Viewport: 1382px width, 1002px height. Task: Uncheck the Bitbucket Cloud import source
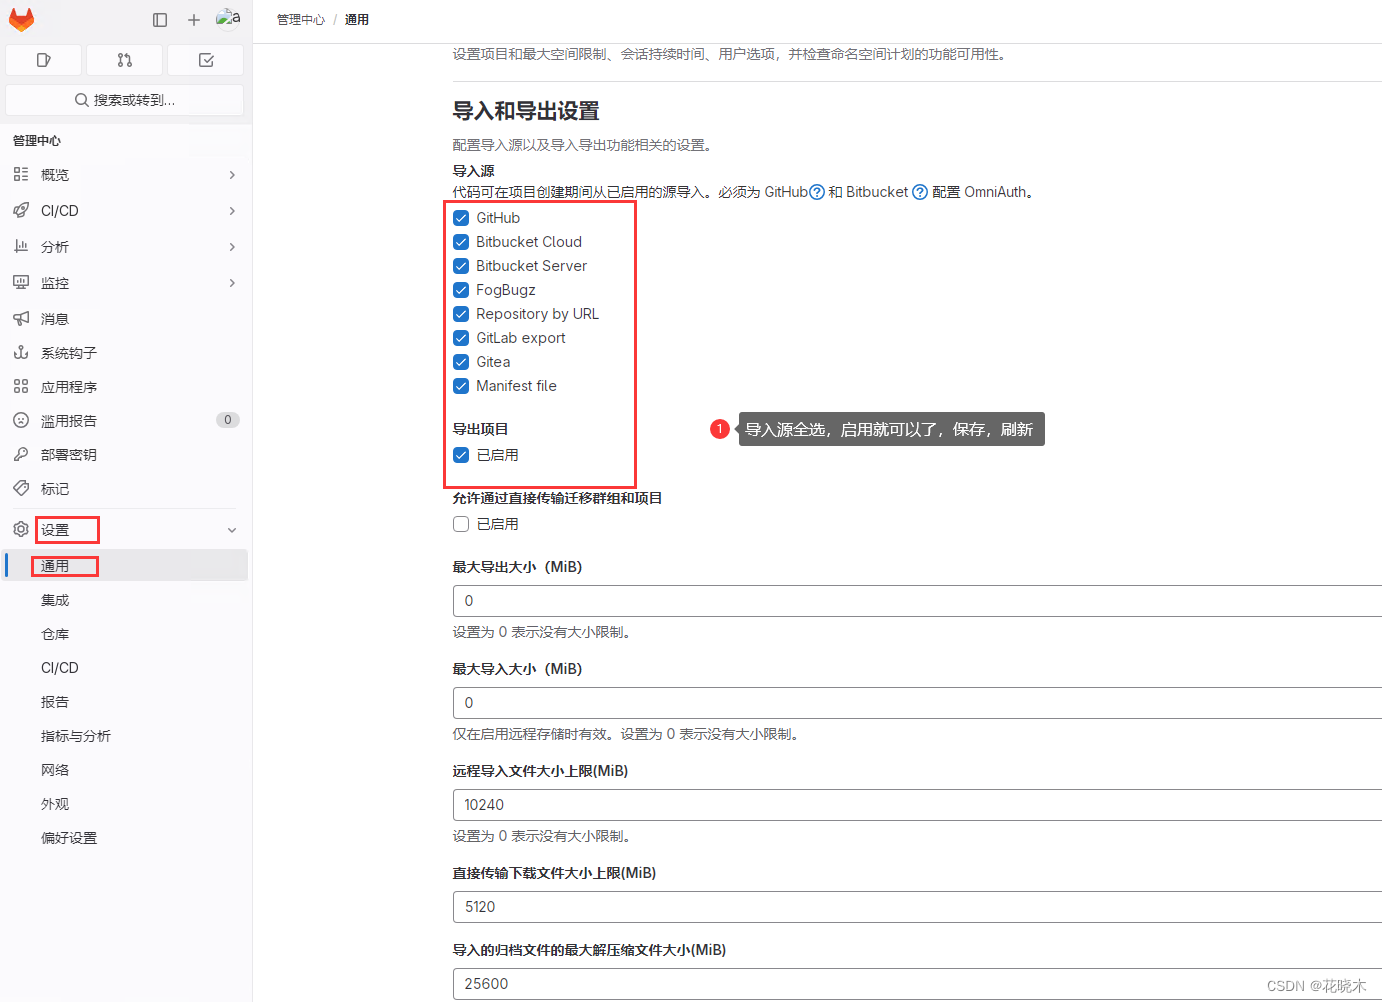[x=461, y=242]
